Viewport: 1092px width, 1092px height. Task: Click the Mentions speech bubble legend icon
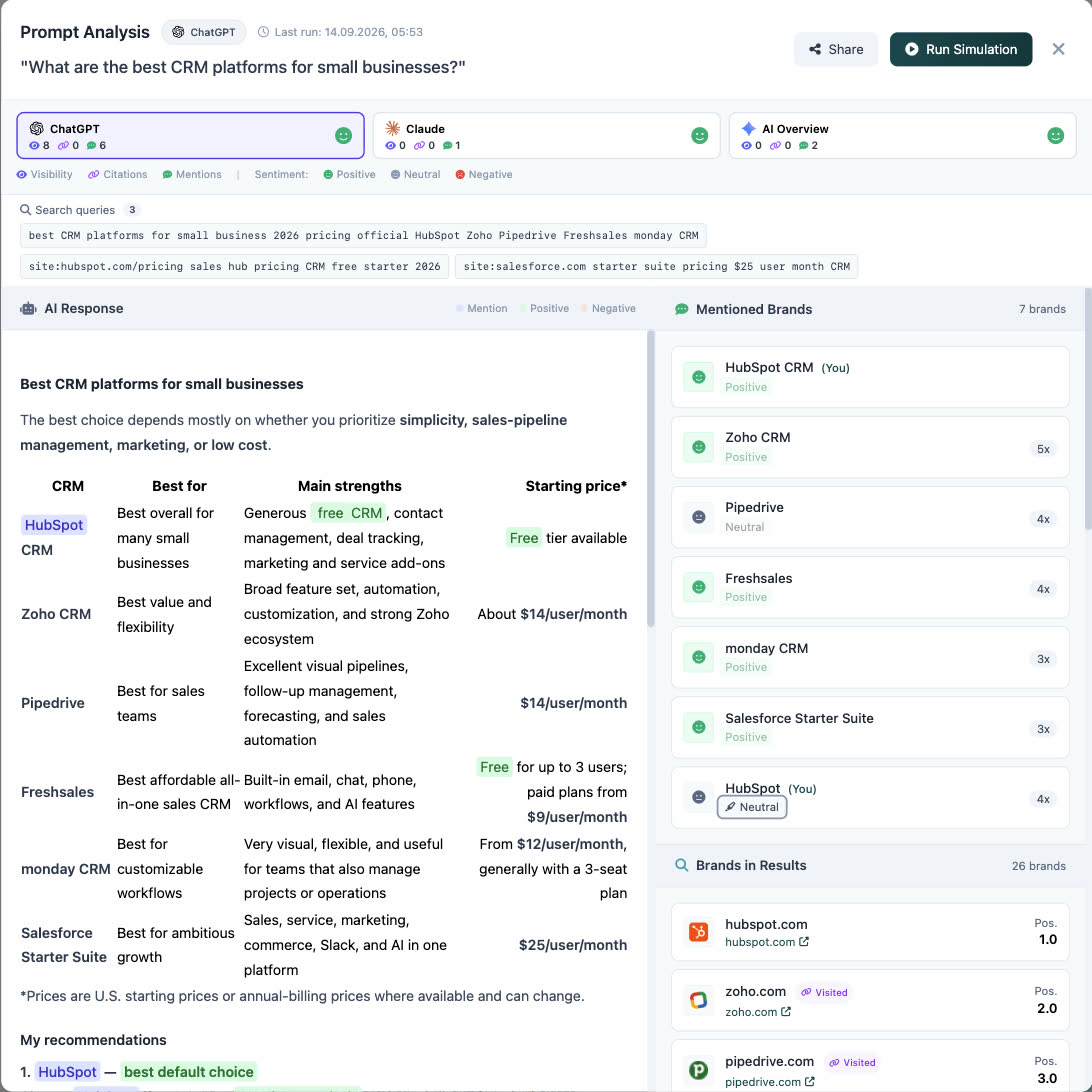point(167,175)
